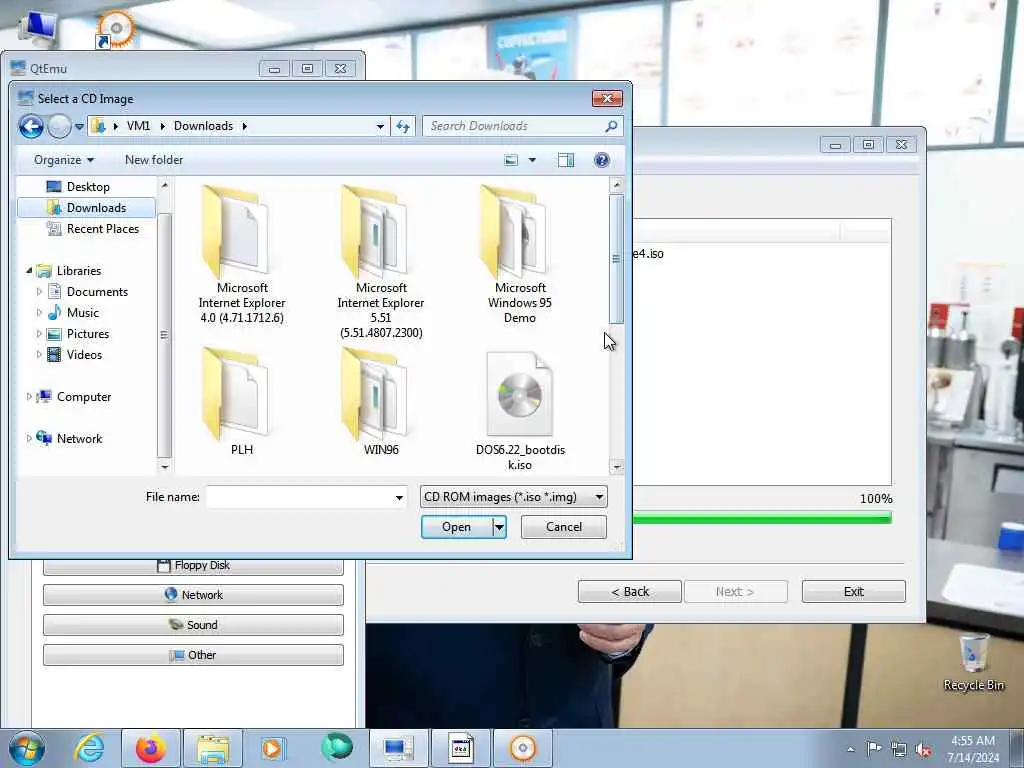Open the Other section in QtEmu
Viewport: 1024px width, 768px height.
193,655
